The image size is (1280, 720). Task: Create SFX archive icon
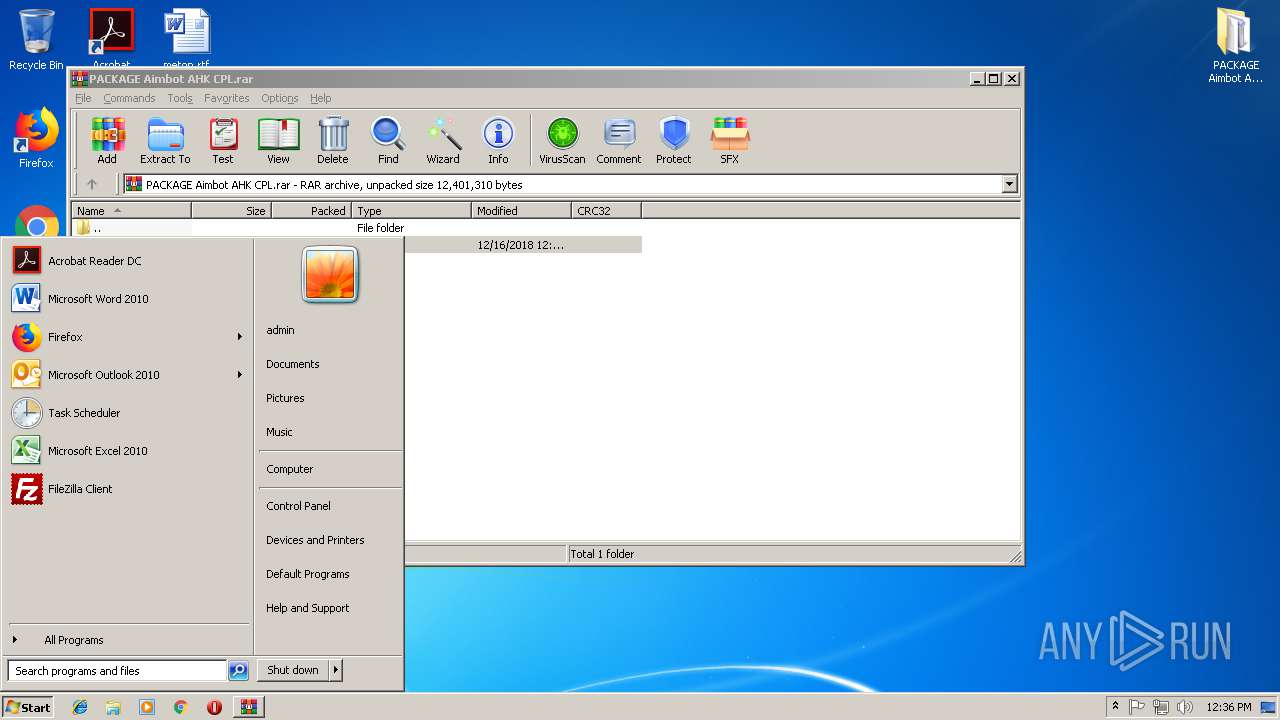point(730,140)
